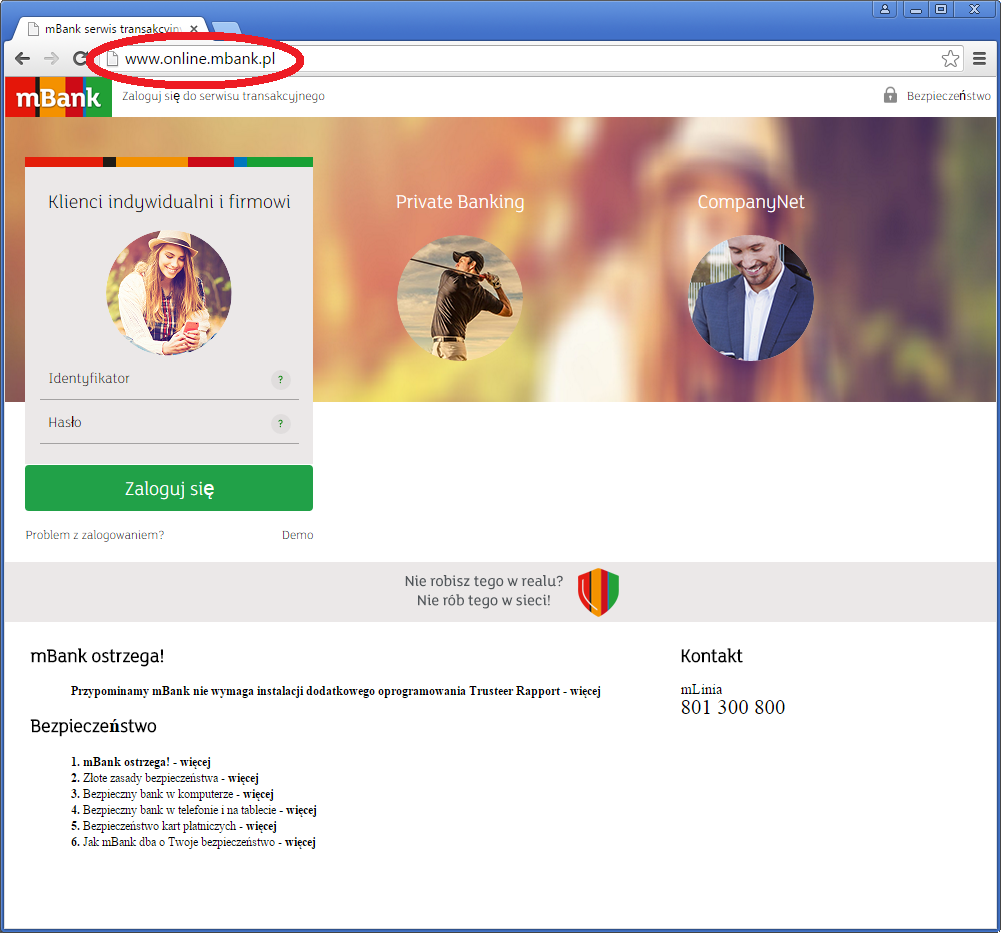The width and height of the screenshot is (1001, 933).
Task: Click the Klienci indywidualni i firmowi heading
Action: coord(169,202)
